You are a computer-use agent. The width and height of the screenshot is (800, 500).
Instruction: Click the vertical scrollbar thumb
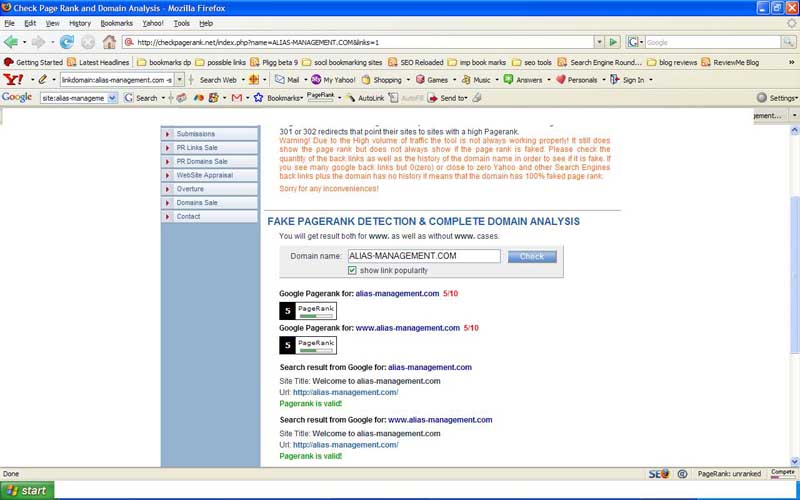pos(795,276)
